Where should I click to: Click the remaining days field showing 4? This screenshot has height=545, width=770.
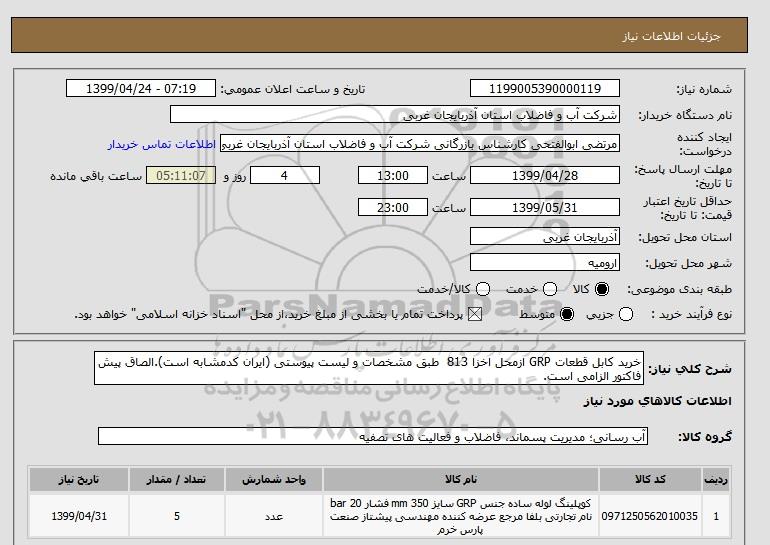[x=285, y=175]
